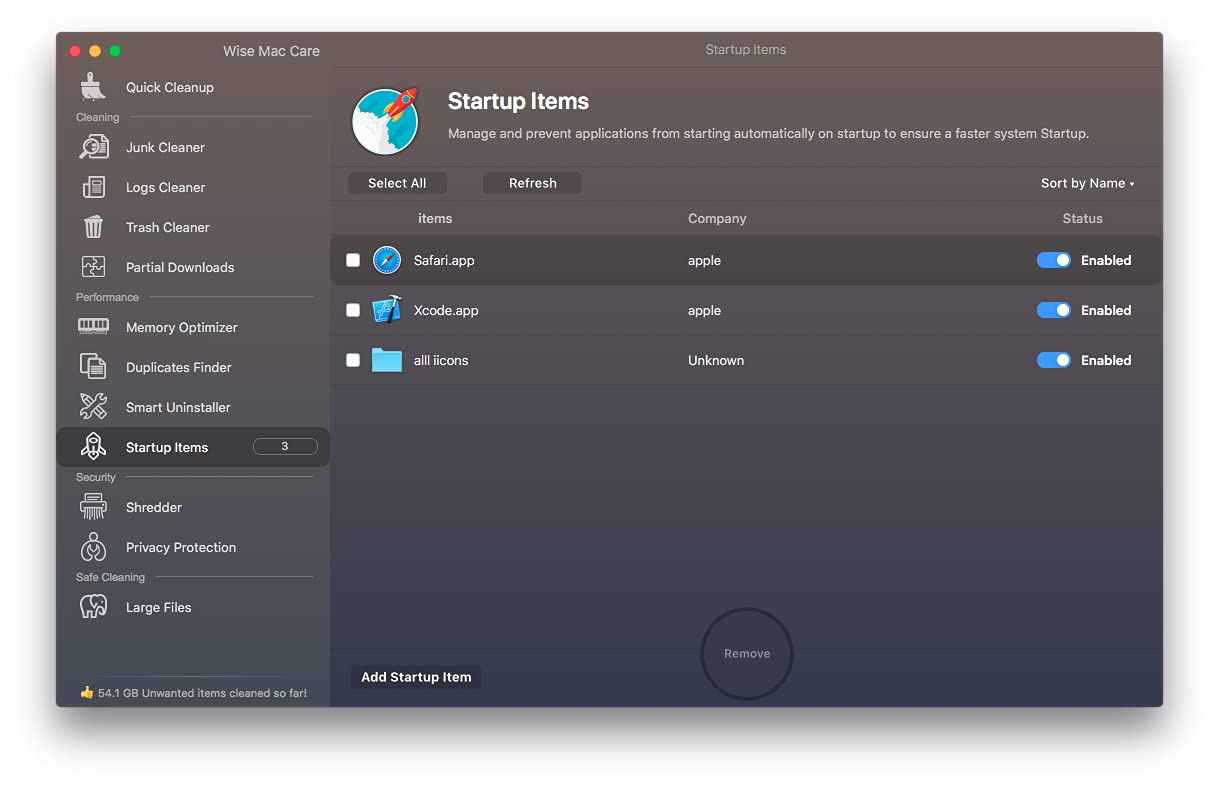Click Enabled label in Xcode row

(x=1106, y=310)
